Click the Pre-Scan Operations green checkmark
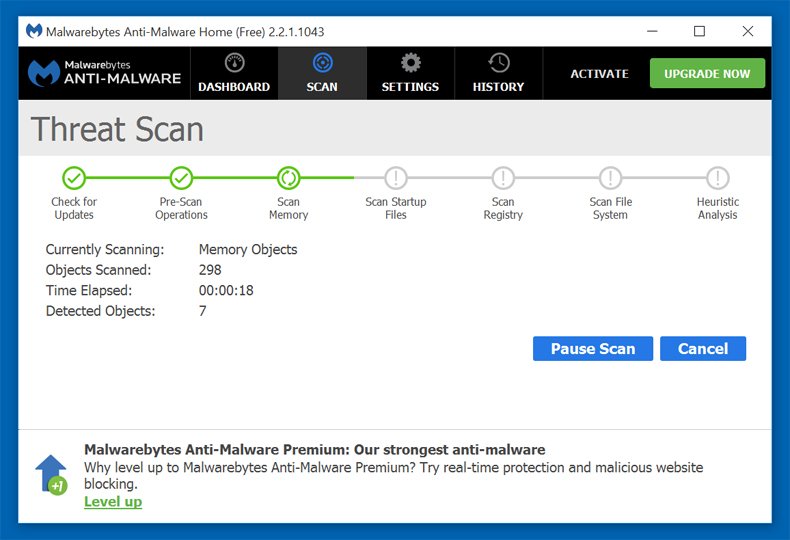 click(181, 178)
